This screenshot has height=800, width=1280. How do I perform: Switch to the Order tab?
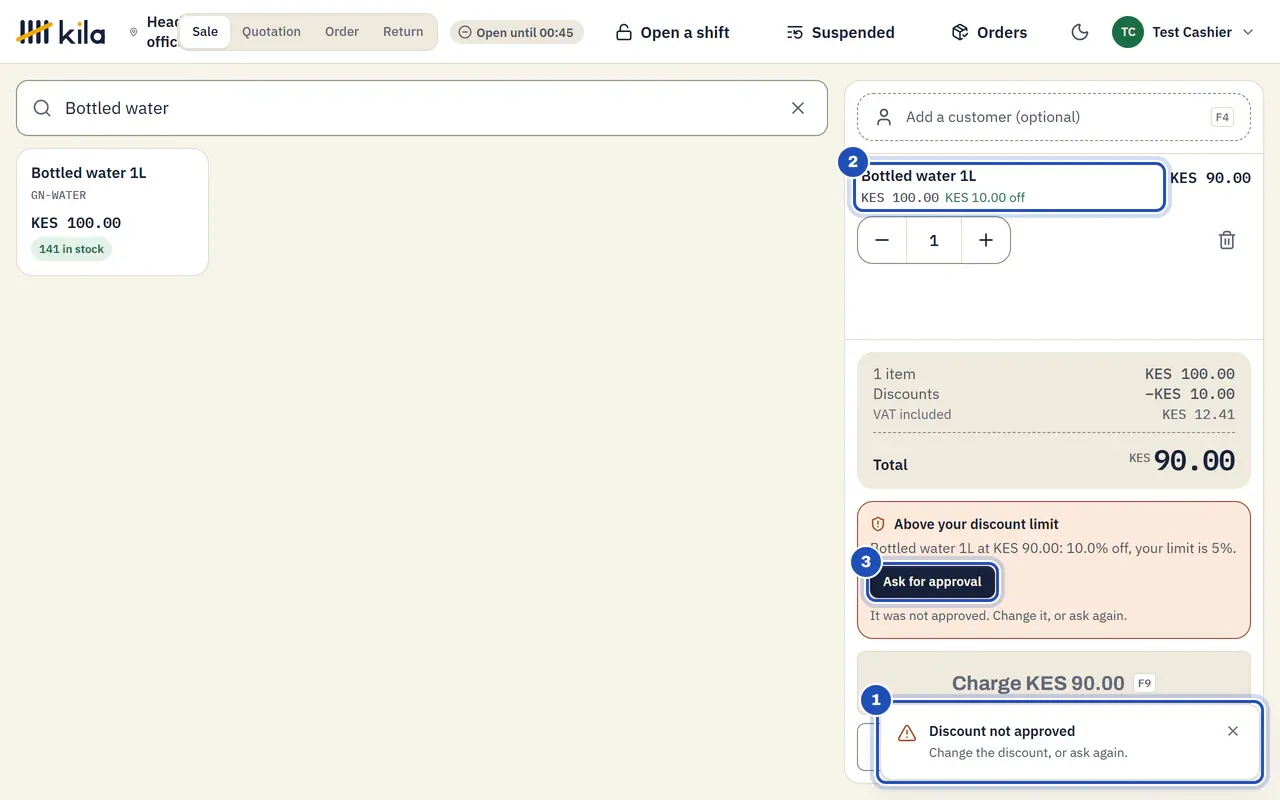[x=342, y=32]
